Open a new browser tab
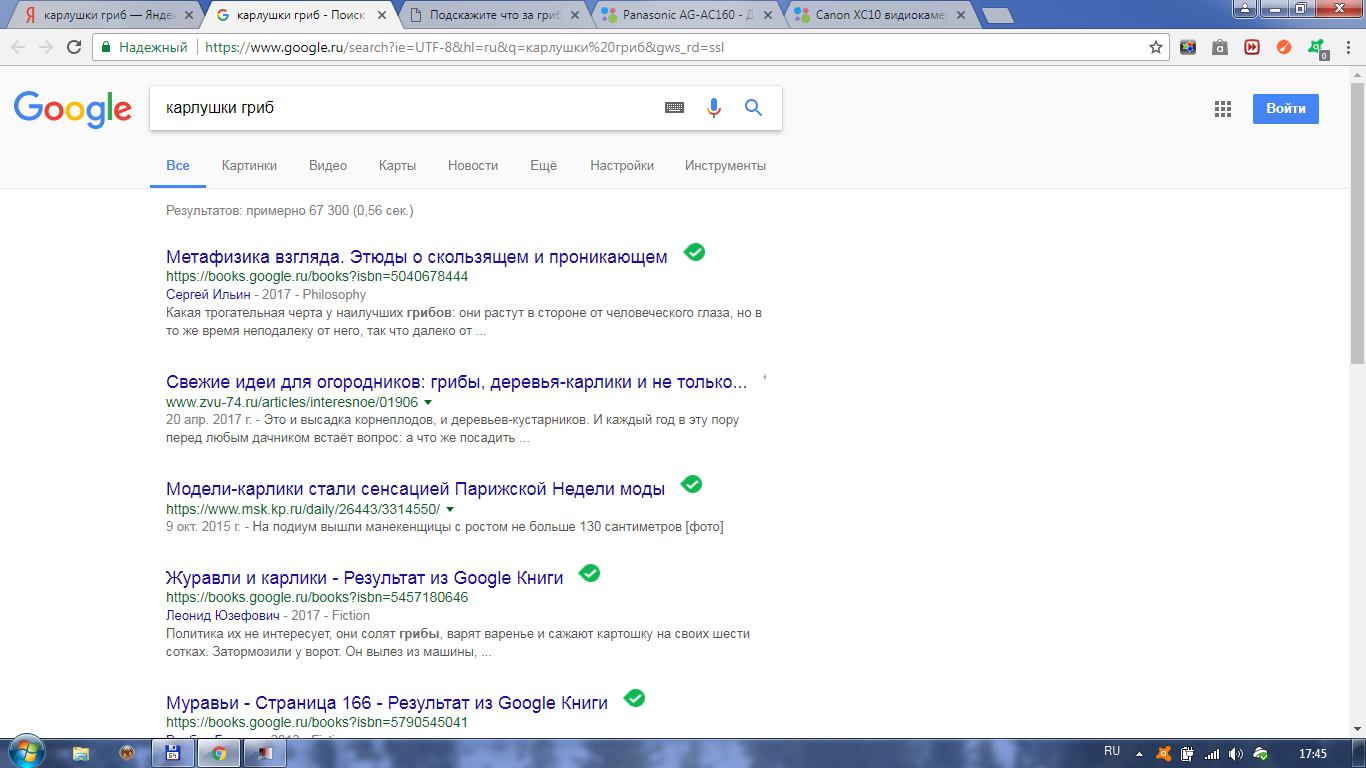The image size is (1366, 768). click(x=998, y=16)
